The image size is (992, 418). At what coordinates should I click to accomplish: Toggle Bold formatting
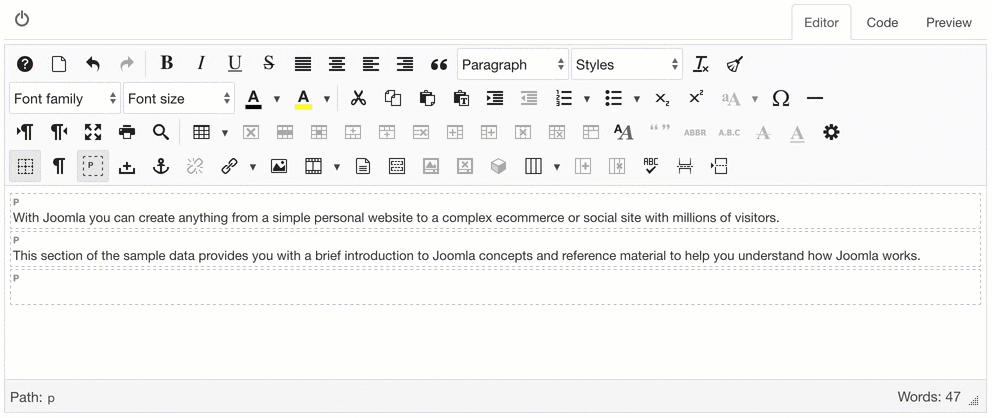click(x=167, y=64)
